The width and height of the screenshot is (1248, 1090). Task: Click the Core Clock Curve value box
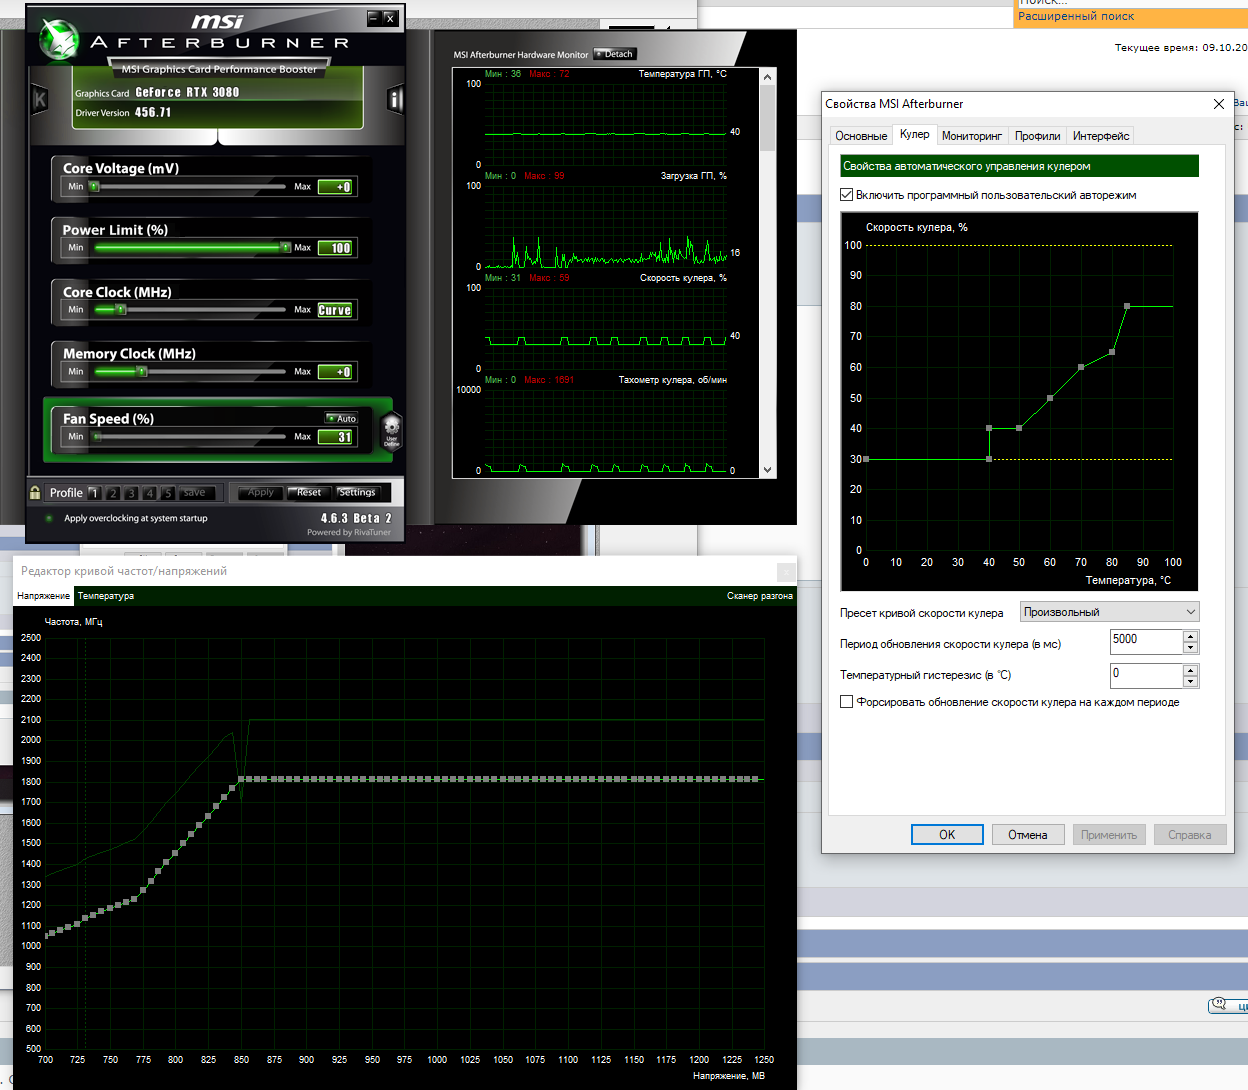(335, 310)
